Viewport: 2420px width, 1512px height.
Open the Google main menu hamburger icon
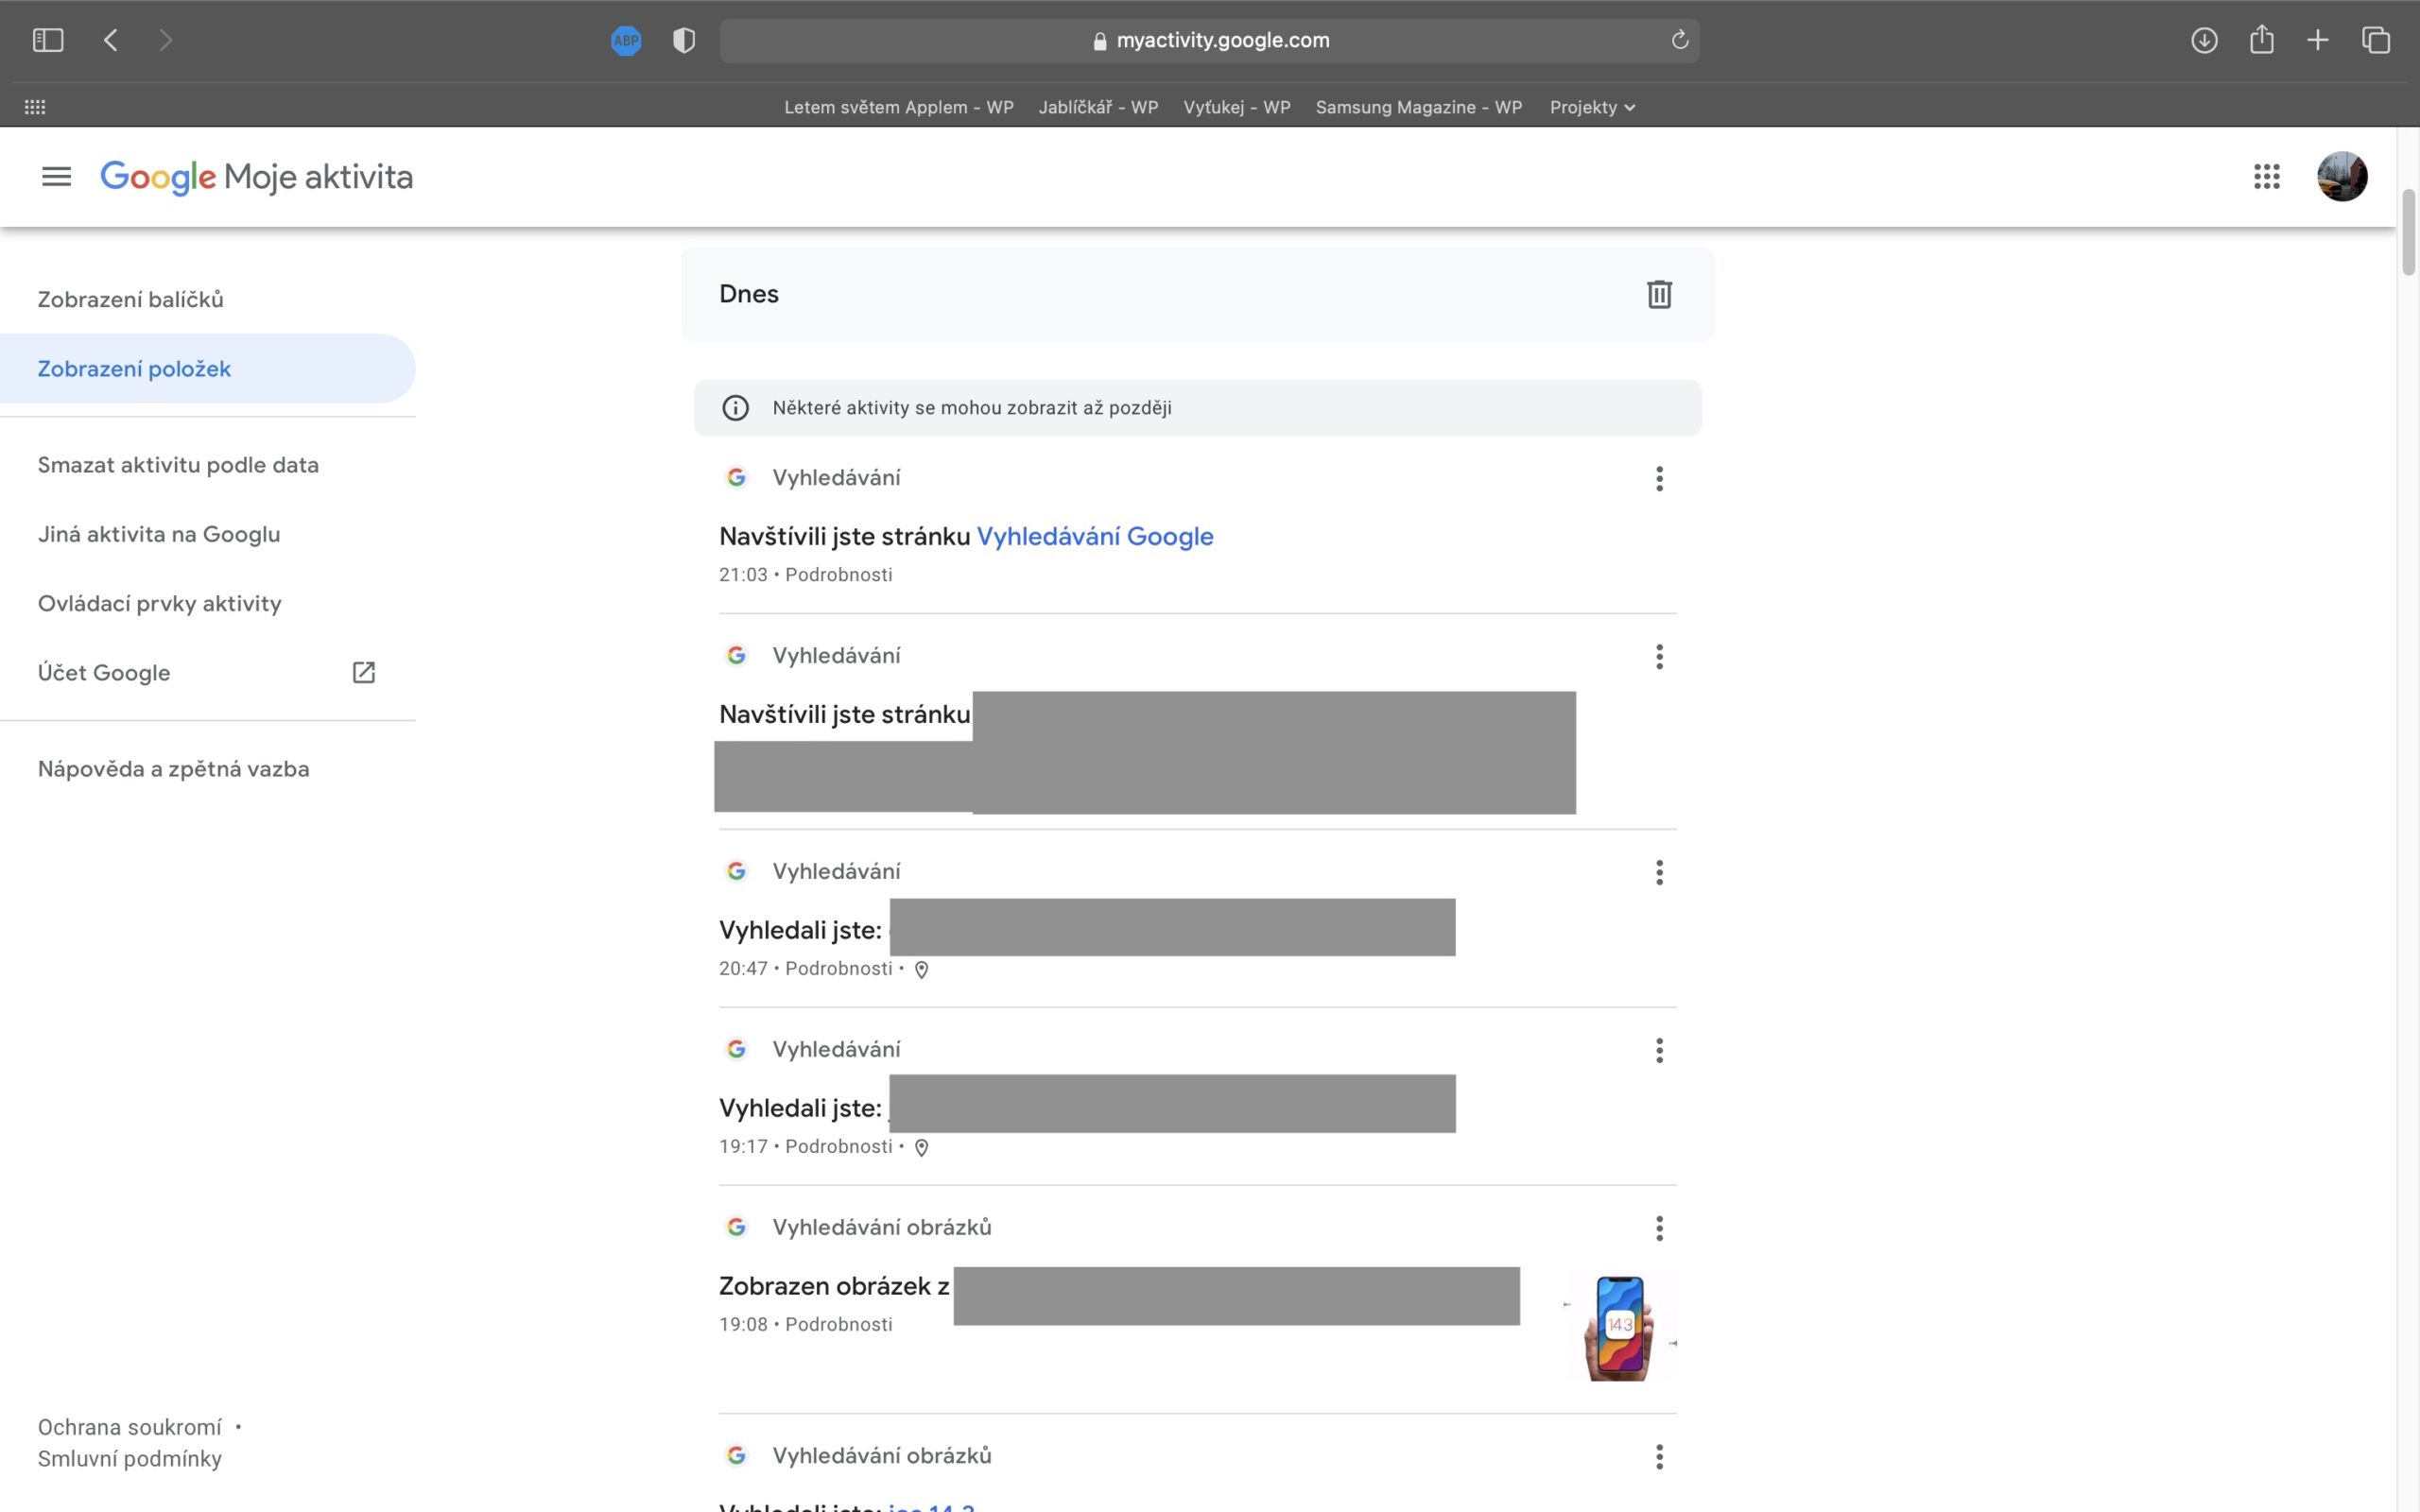56,177
